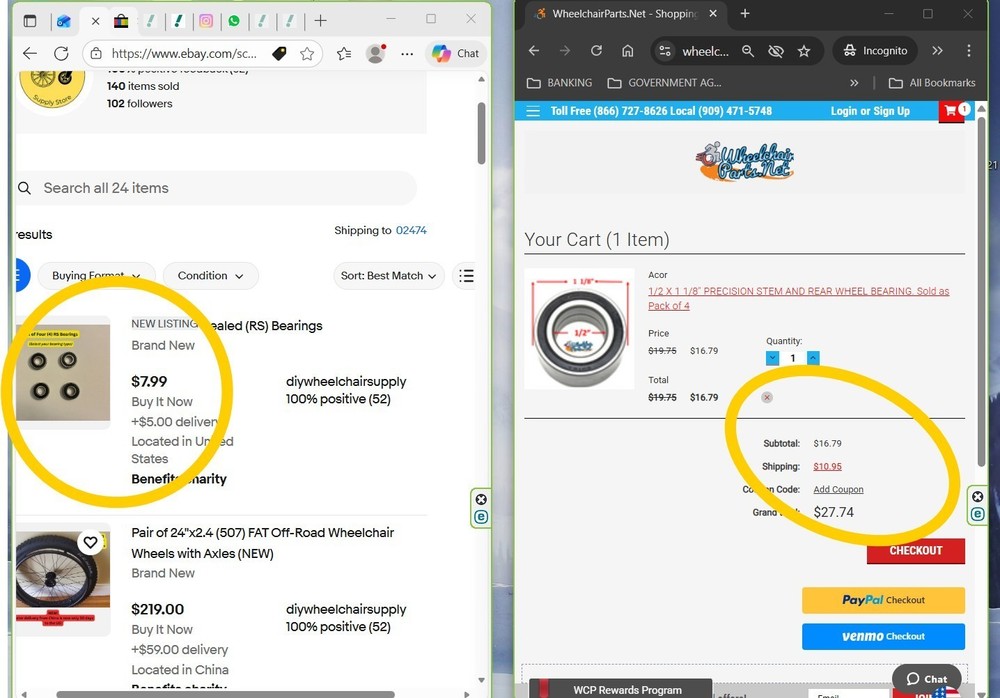
Task: Open the Chat bubble on WheelchairParts page
Action: (927, 679)
